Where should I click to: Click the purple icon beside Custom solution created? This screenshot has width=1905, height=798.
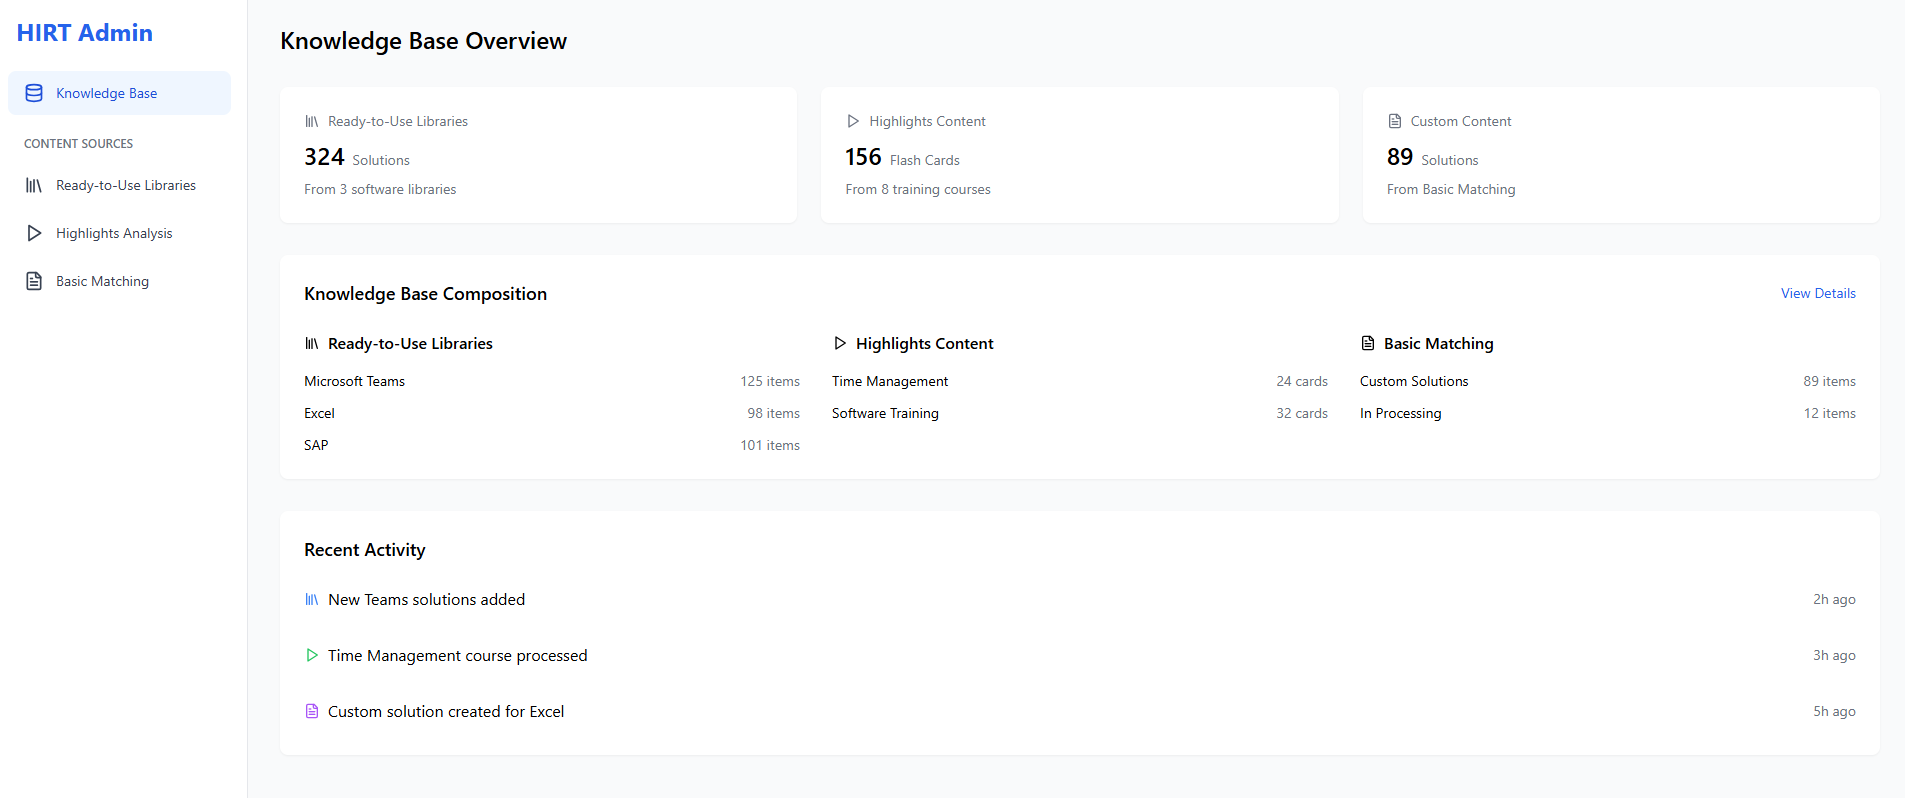312,711
